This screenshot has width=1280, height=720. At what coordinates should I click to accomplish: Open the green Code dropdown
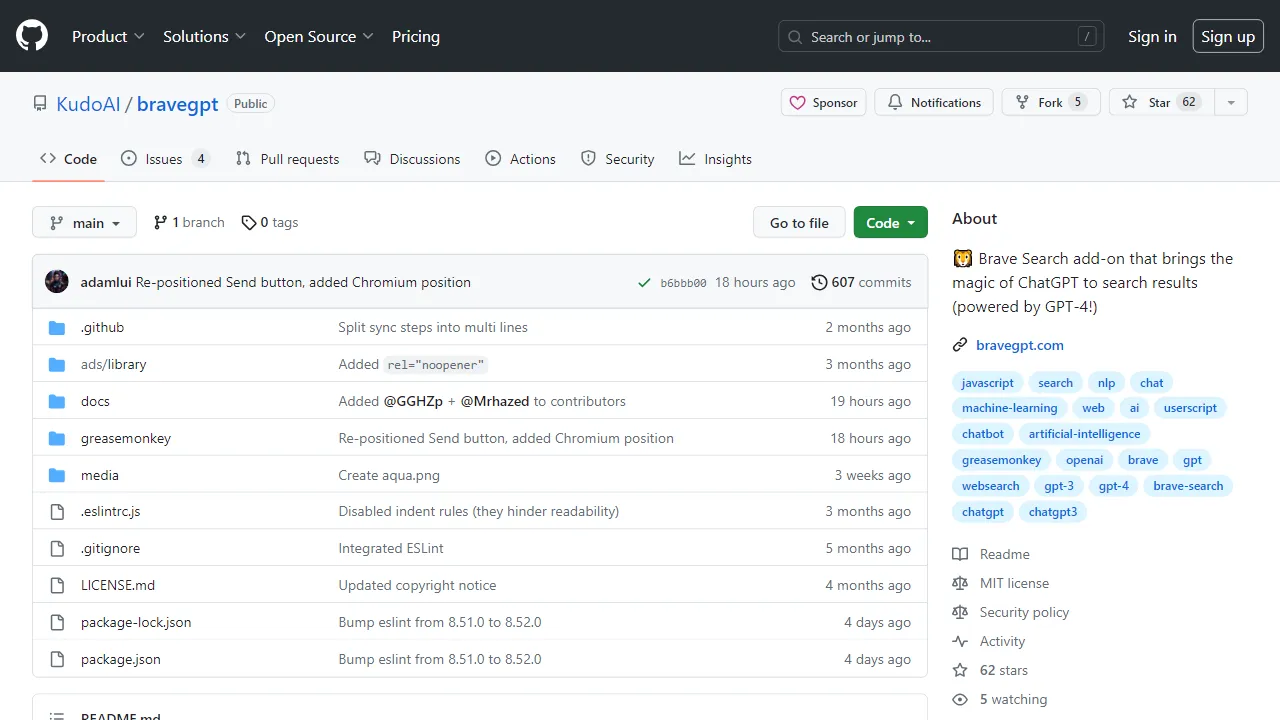tap(890, 222)
